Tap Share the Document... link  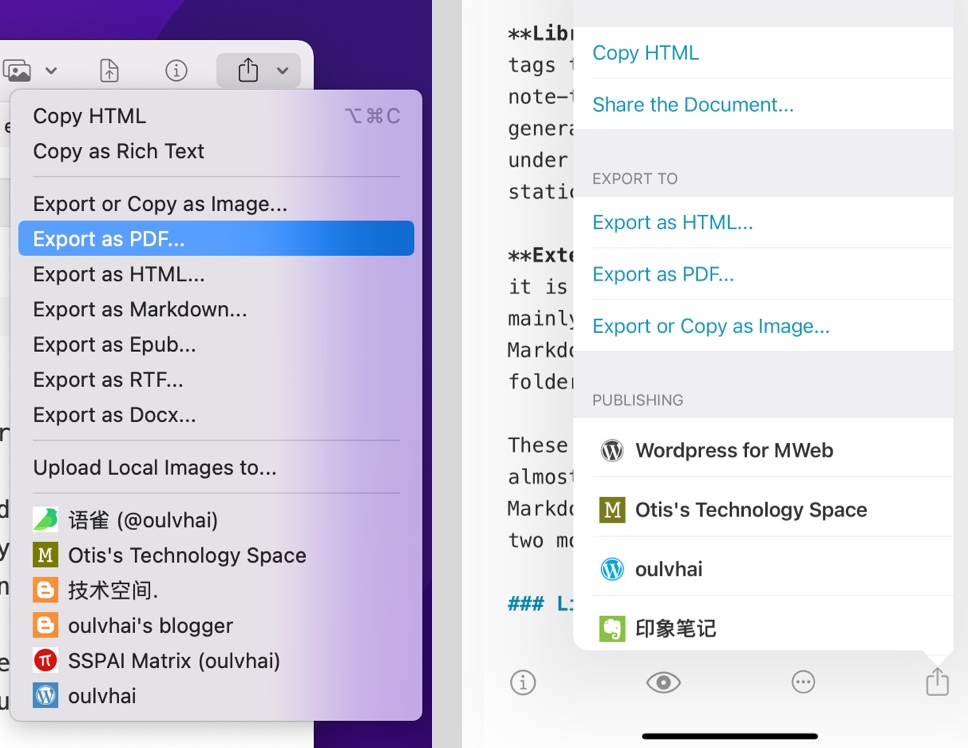692,105
